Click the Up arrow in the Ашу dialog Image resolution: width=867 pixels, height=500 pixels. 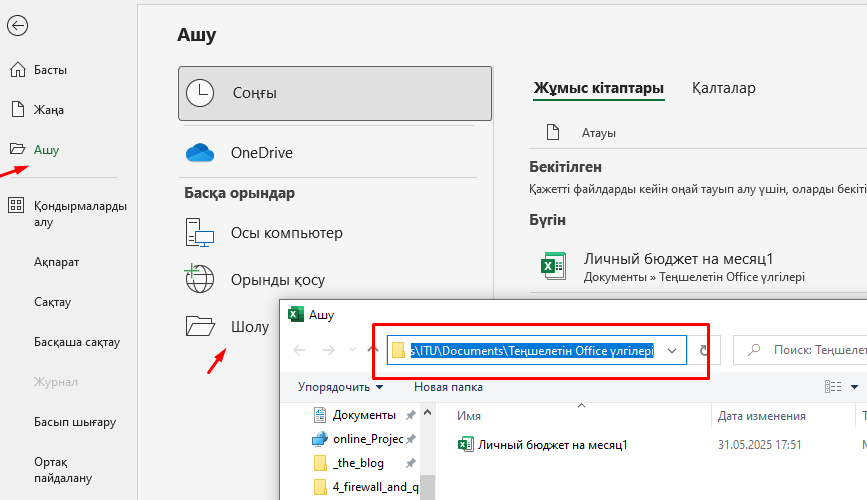(373, 350)
